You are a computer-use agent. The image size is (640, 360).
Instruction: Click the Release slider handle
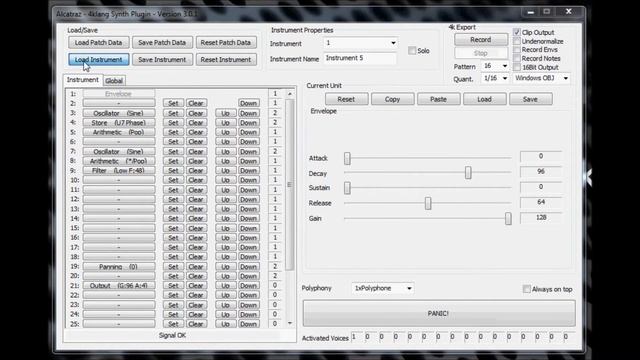(428, 203)
